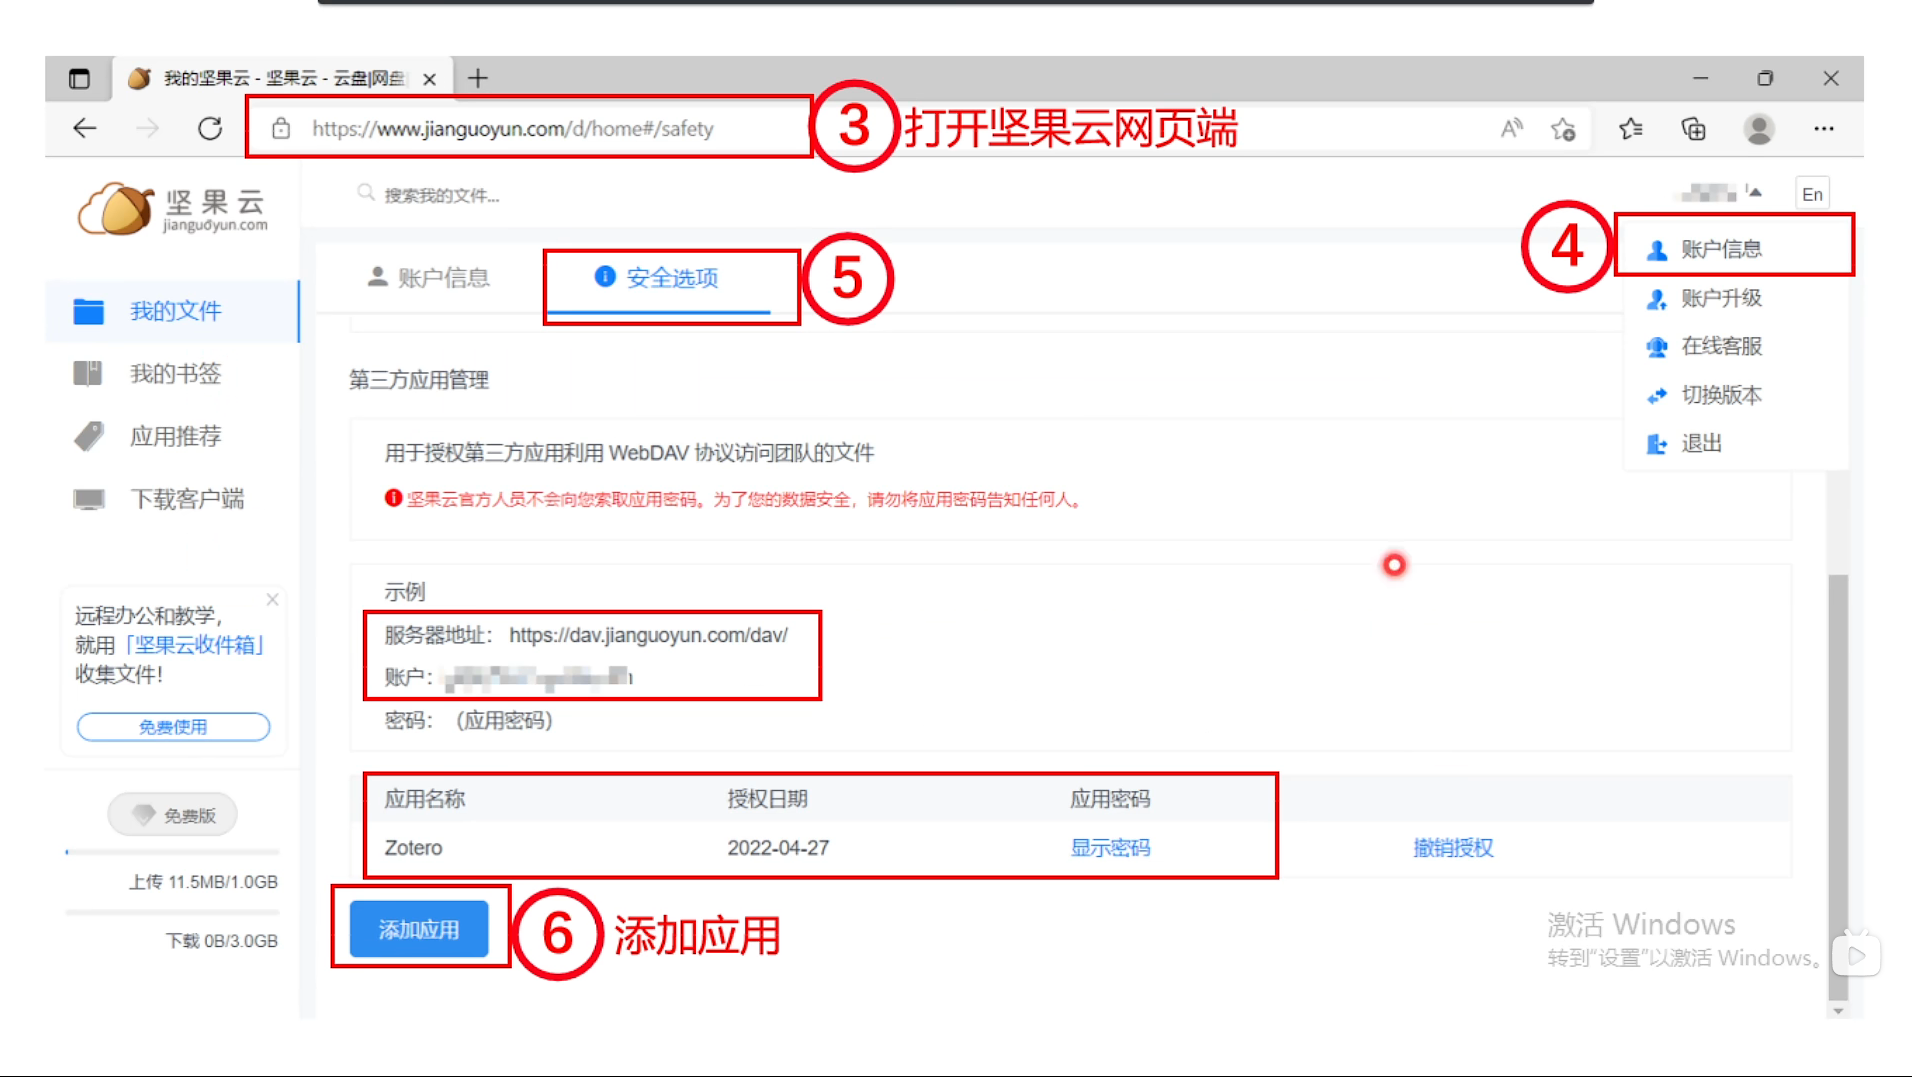Open the browser settings menu

point(1825,128)
